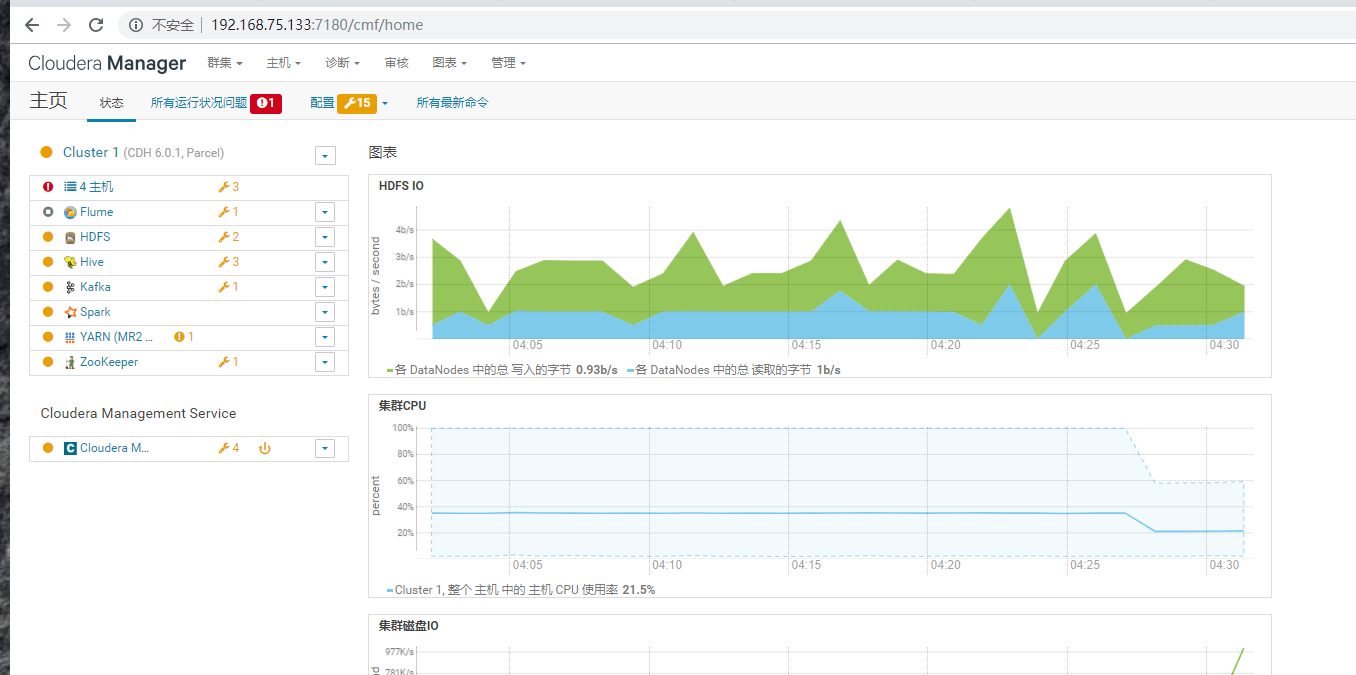Expand the Spark actions dropdown
The image size is (1356, 675).
pyautogui.click(x=324, y=312)
